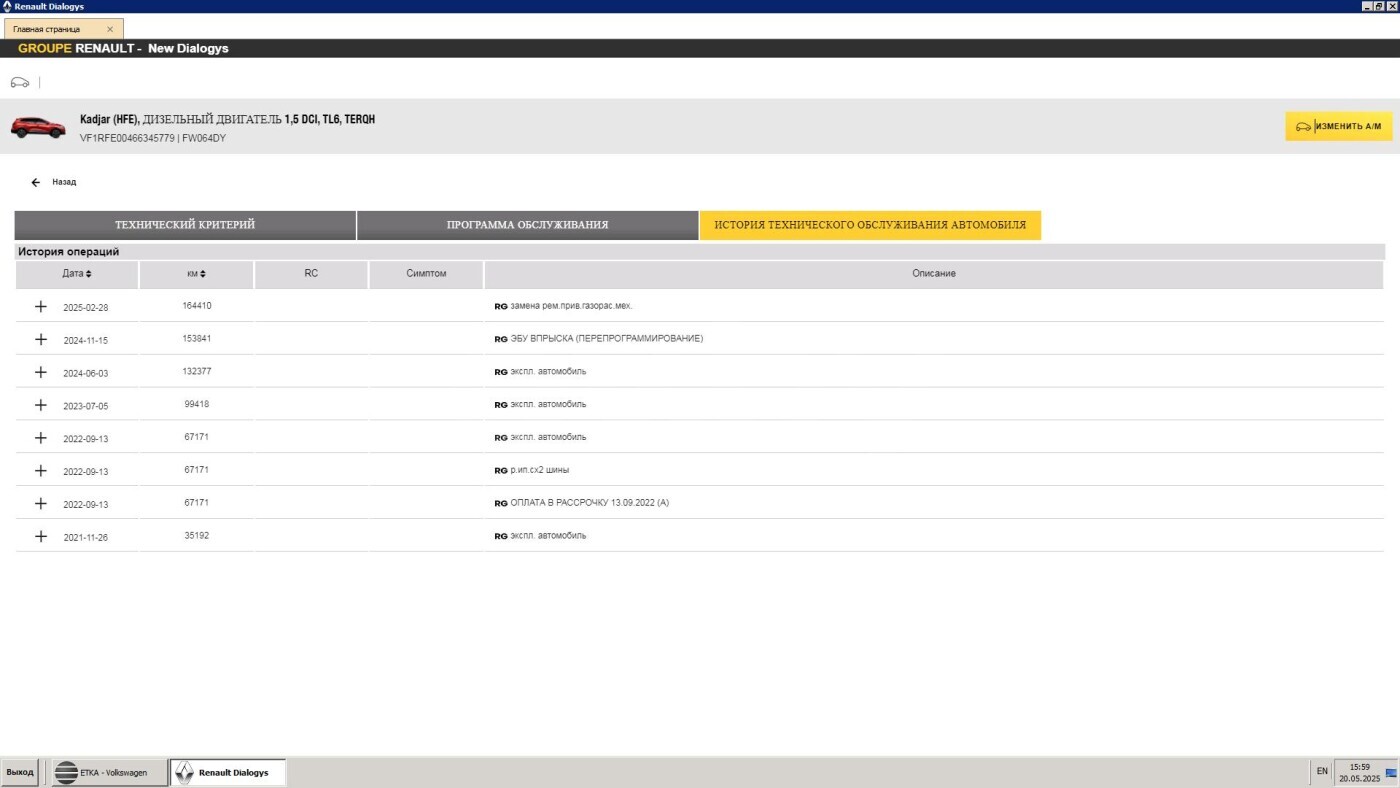Click the RC column header

[311, 274]
